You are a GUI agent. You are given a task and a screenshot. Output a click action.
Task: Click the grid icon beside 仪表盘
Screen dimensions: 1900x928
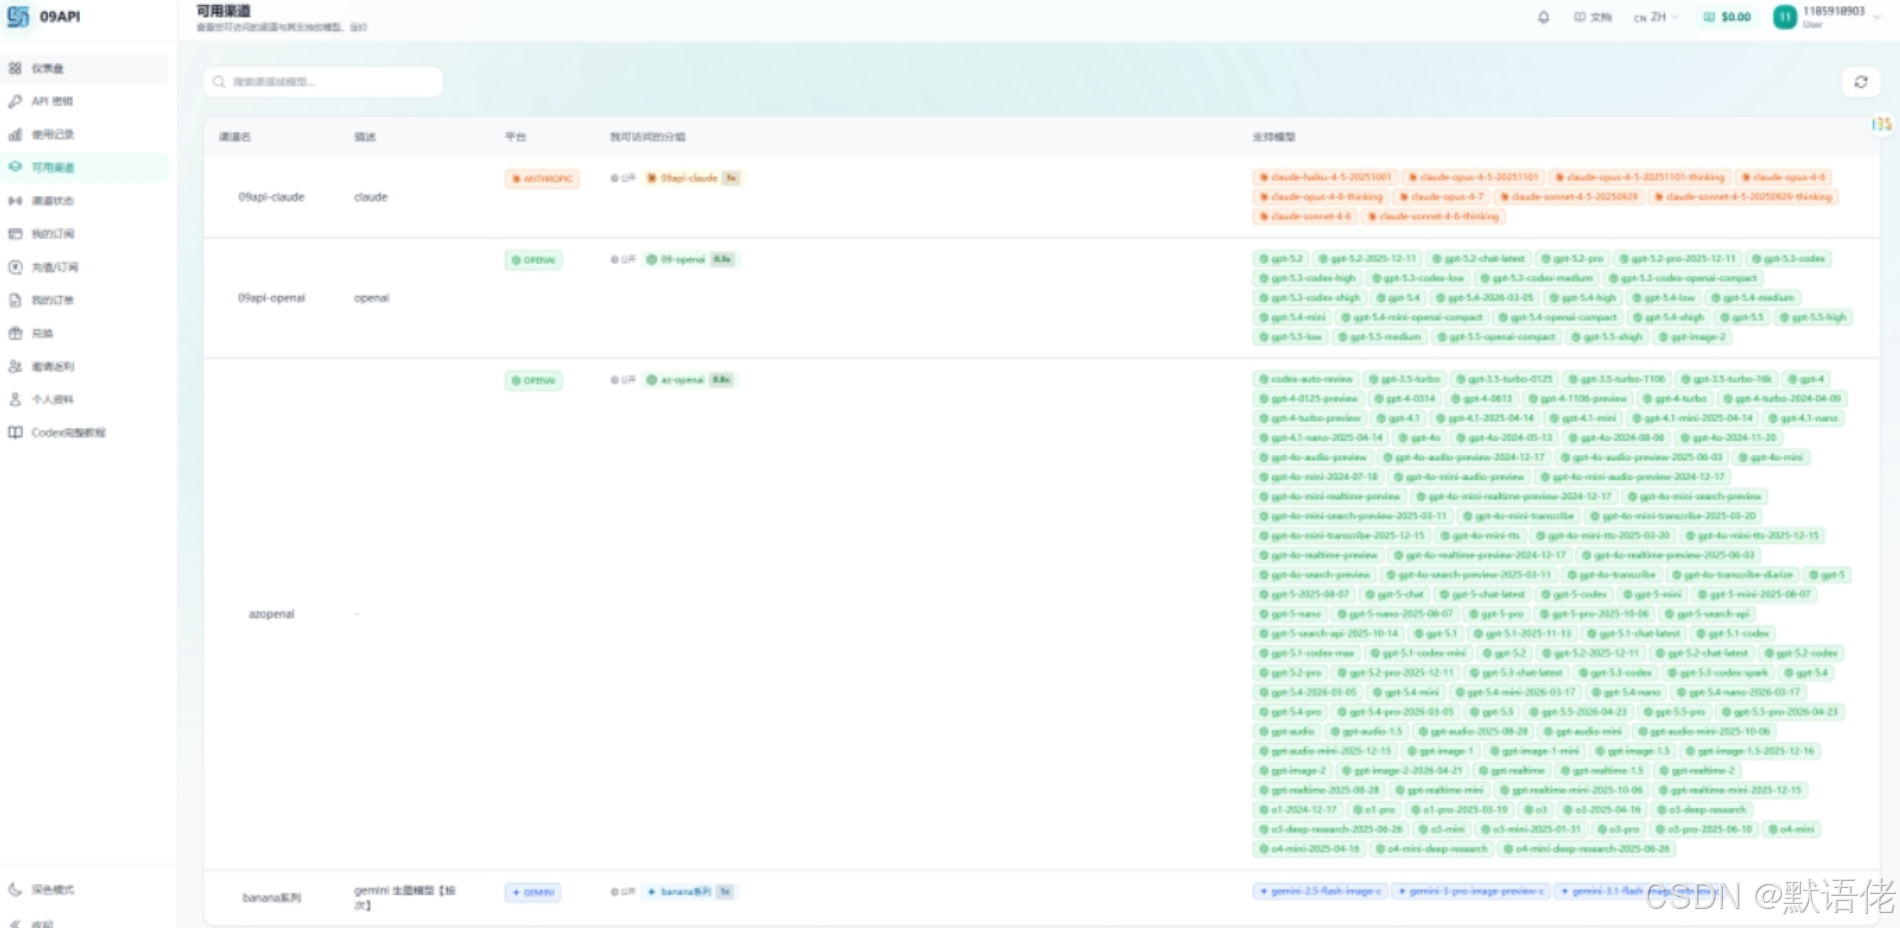(x=15, y=68)
